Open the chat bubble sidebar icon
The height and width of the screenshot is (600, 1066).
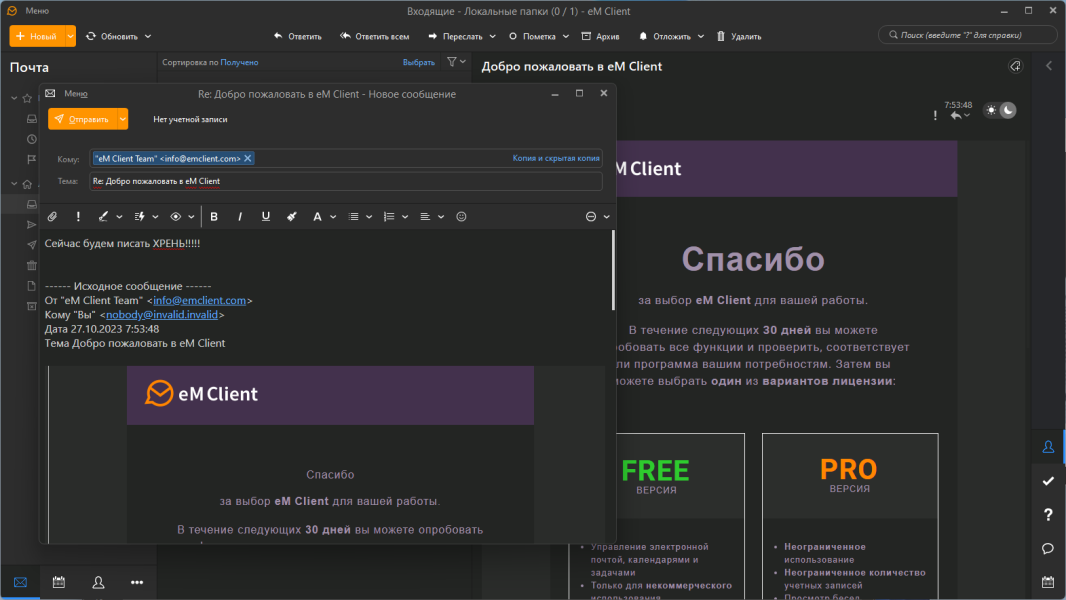click(x=1048, y=548)
